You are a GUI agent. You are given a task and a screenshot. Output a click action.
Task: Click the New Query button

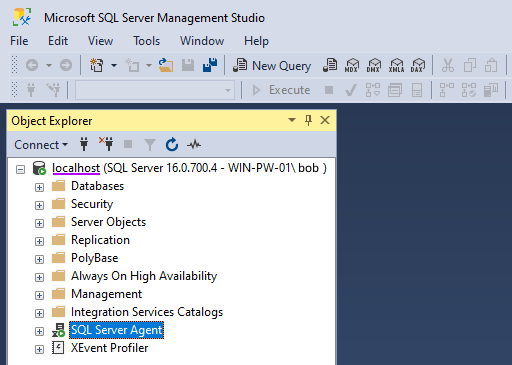click(x=272, y=65)
